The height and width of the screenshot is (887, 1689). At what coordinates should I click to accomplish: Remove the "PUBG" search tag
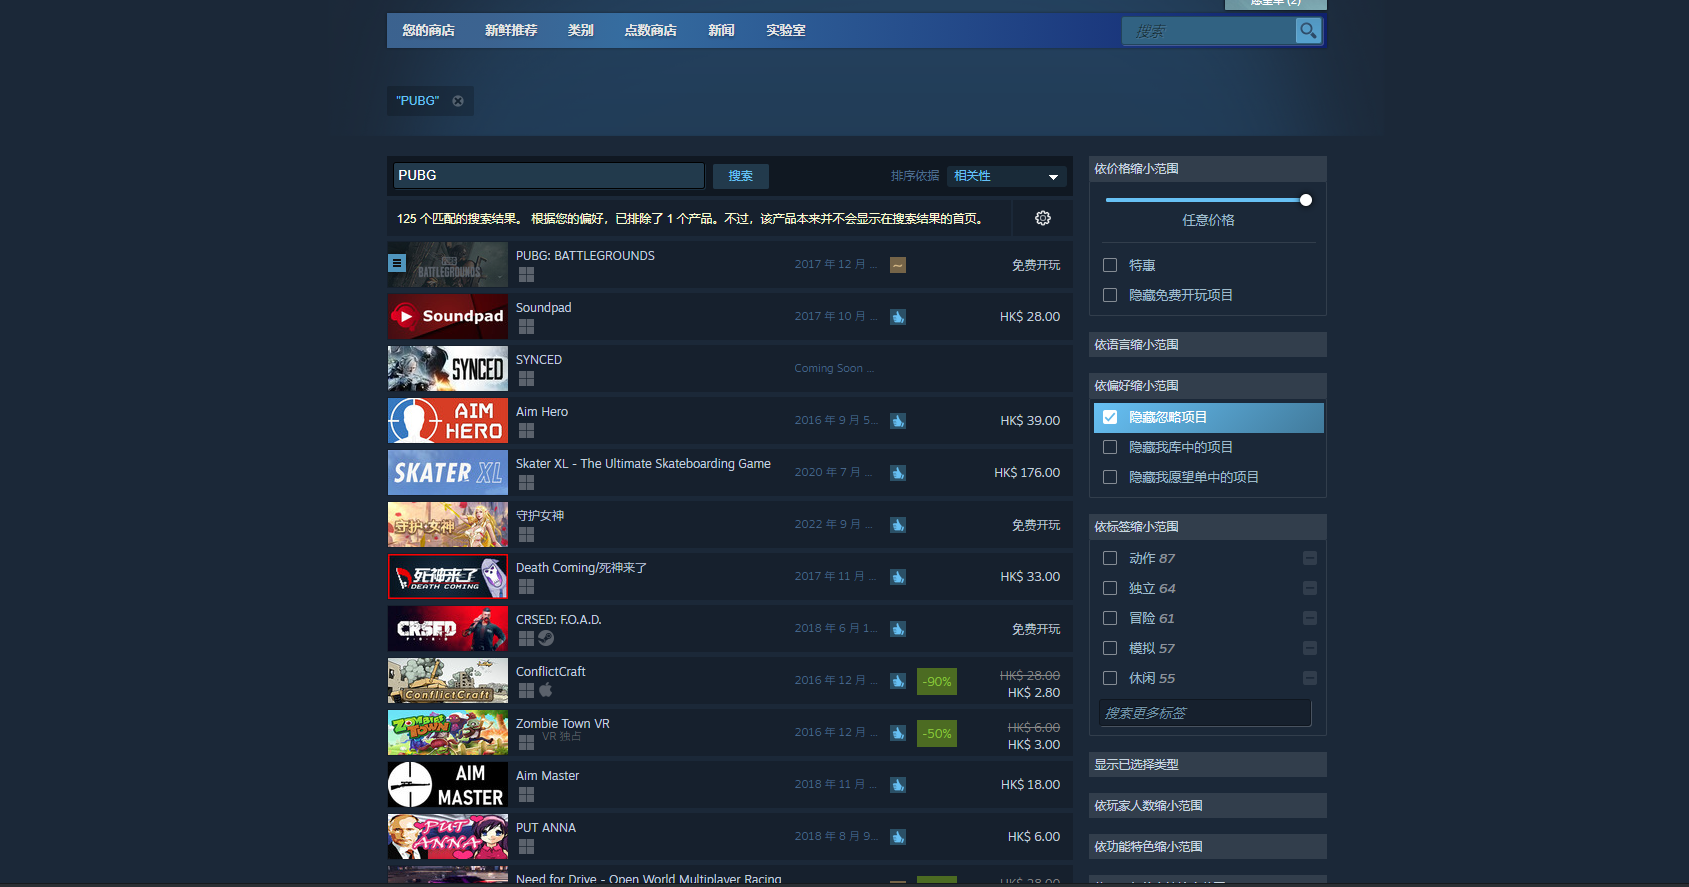tap(458, 101)
